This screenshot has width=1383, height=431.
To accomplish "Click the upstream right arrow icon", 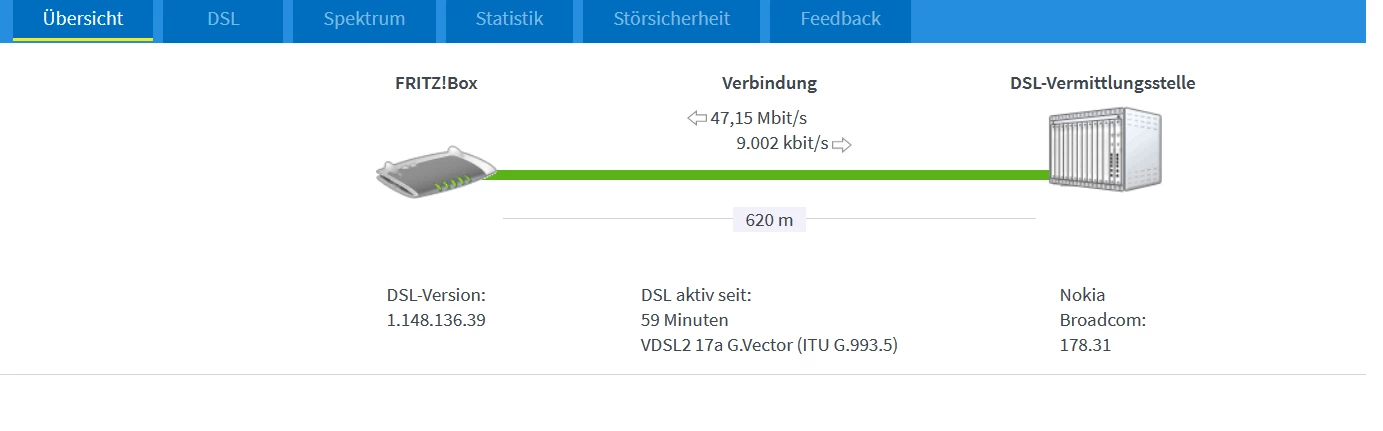I will tap(841, 145).
